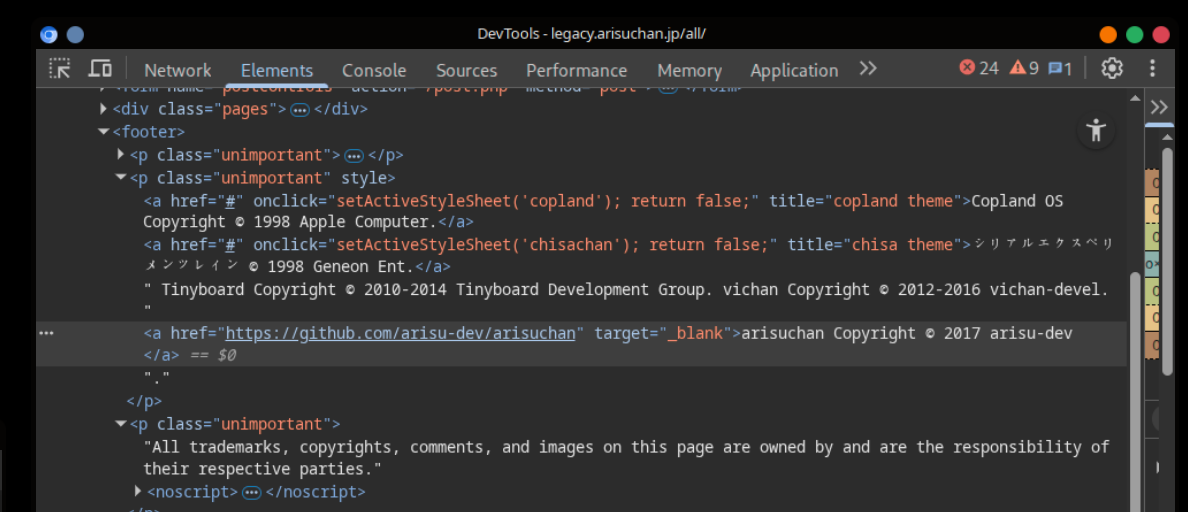1188x512 pixels.
Task: Open the Sources tab
Action: coord(466,70)
